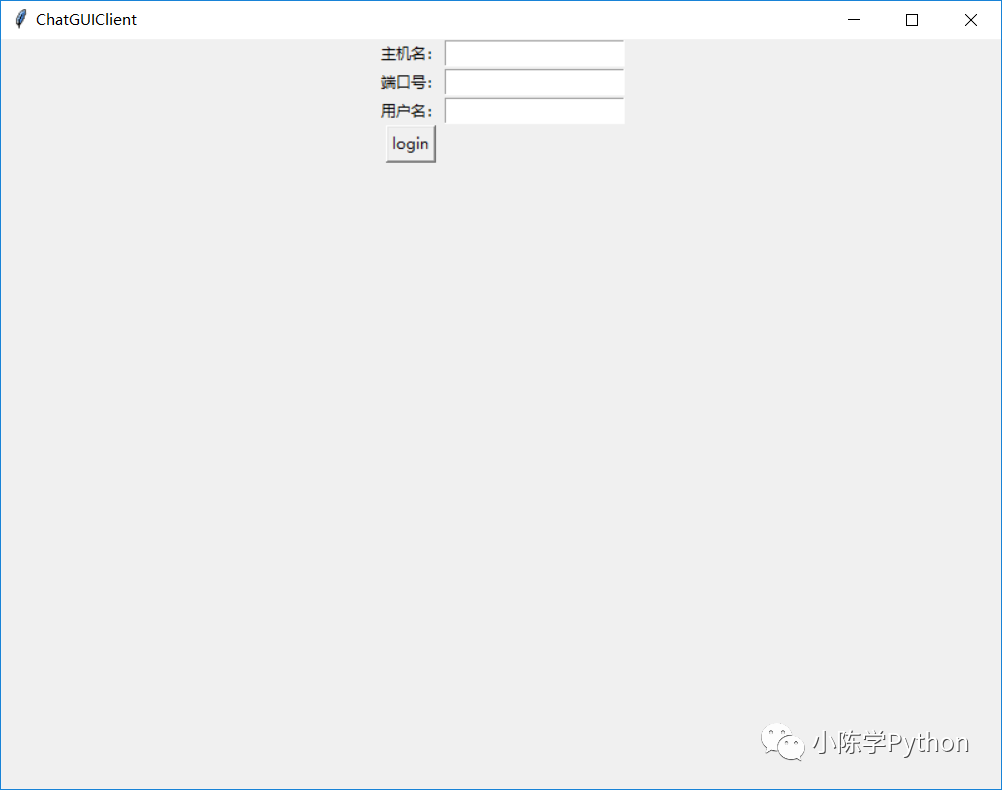Click the 用户名 label text
The width and height of the screenshot is (1002, 790).
tap(406, 111)
